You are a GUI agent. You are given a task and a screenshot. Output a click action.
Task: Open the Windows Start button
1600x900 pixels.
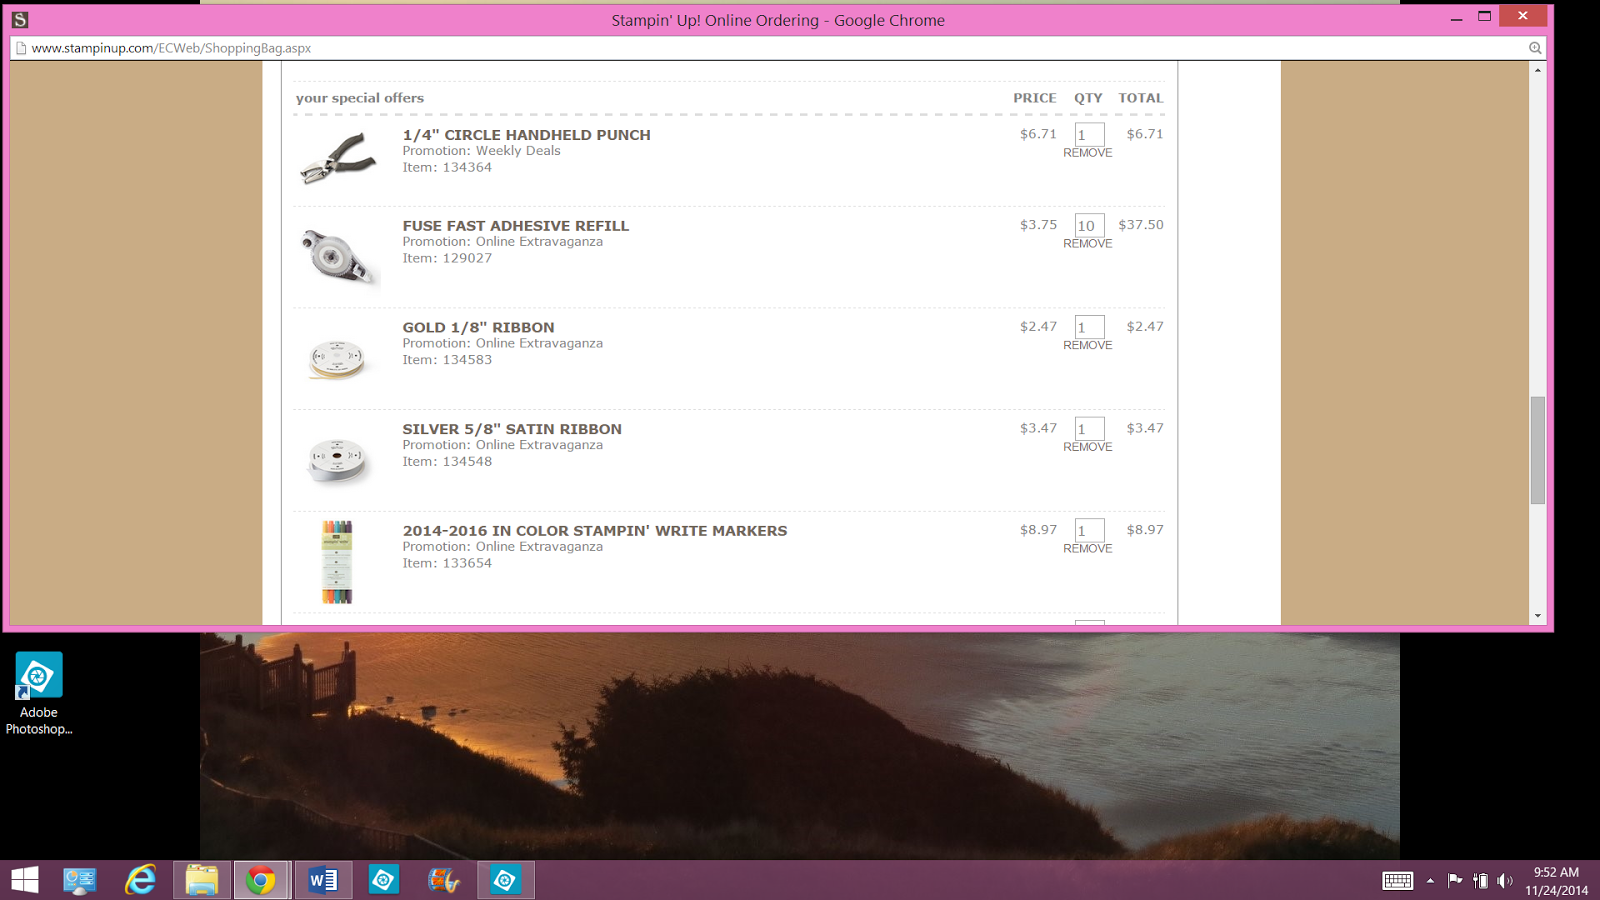click(25, 880)
